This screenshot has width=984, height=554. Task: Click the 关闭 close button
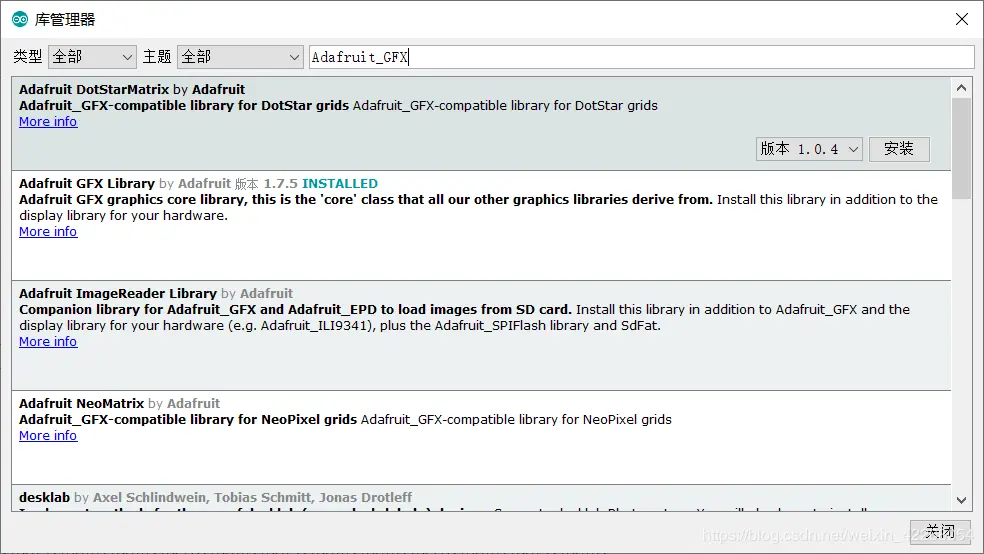point(940,532)
